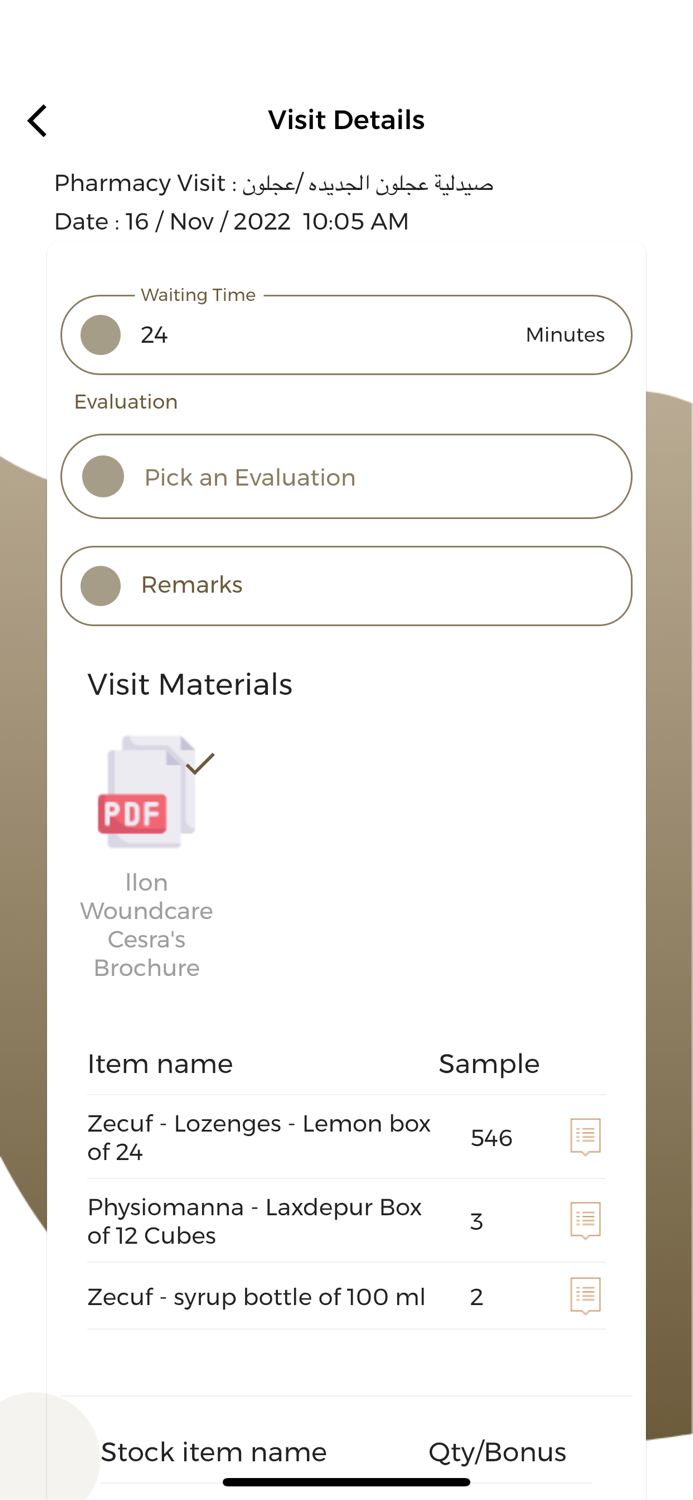Open notes icon for Zecuf Lozenges Lemon box
Screen dimensions: 693x1500
584,1136
